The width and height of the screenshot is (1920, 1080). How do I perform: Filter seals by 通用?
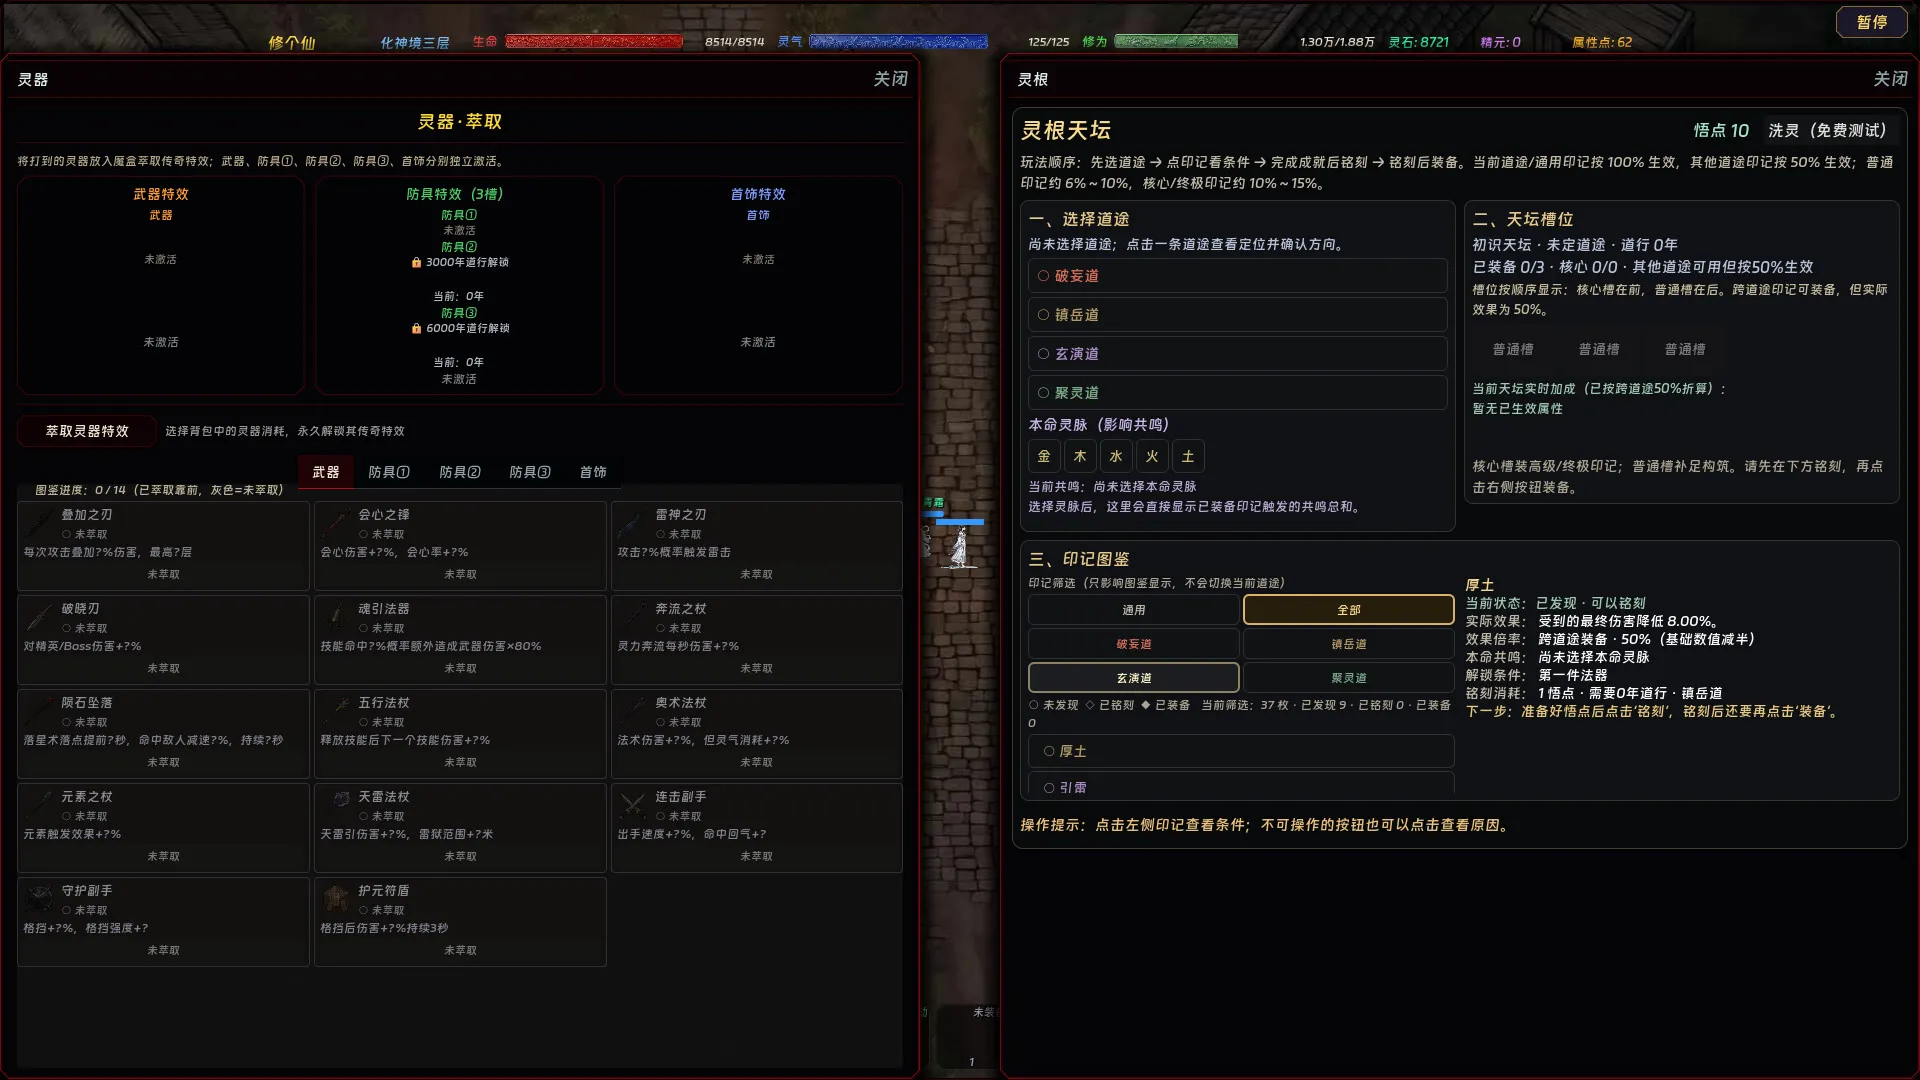tap(1134, 610)
